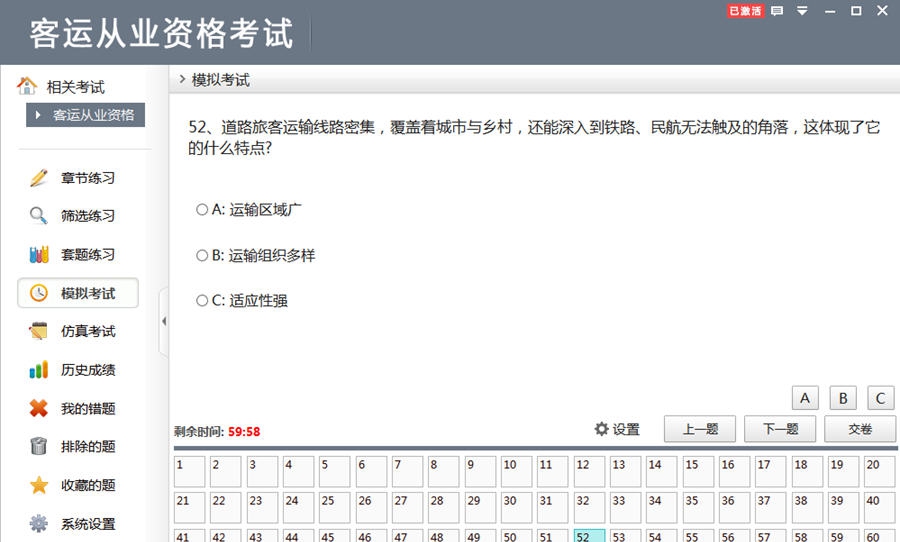The height and width of the screenshot is (542, 900).
Task: Open 系统设置 in the sidebar
Action: pos(88,523)
